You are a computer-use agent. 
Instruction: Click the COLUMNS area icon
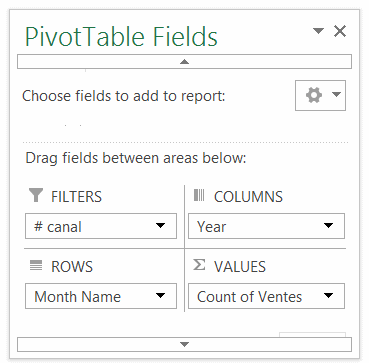click(x=199, y=195)
